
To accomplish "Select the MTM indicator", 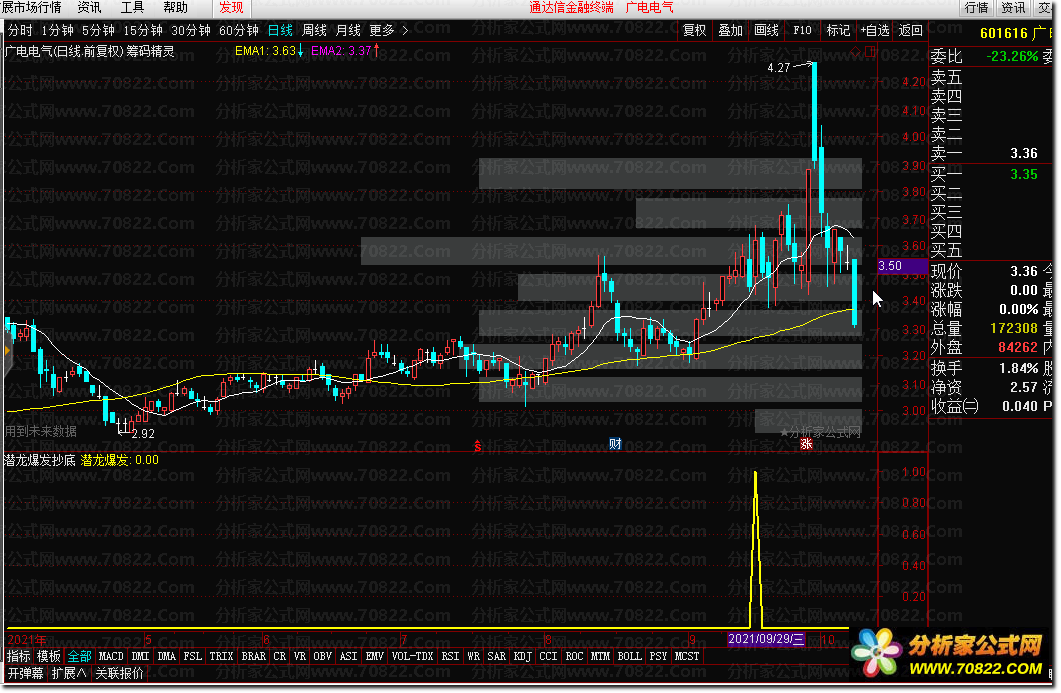I will tap(600, 656).
